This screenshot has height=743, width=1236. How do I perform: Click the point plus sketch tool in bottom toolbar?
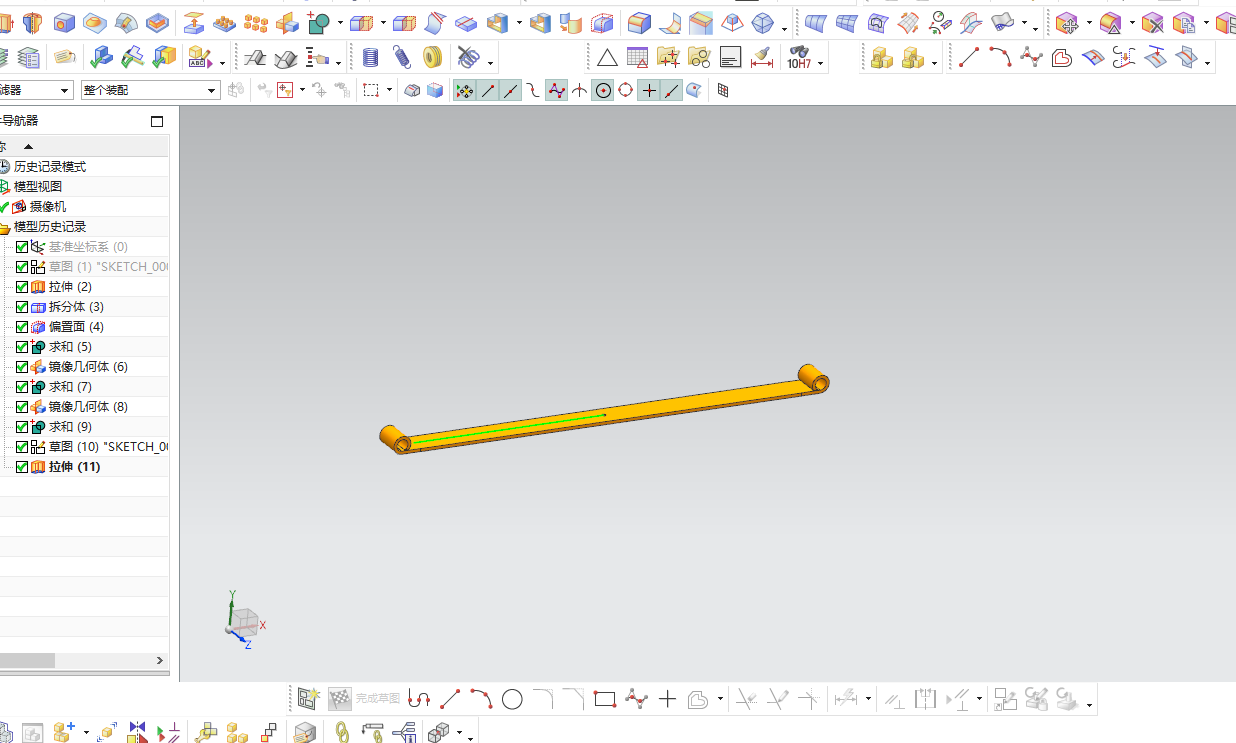coord(668,699)
